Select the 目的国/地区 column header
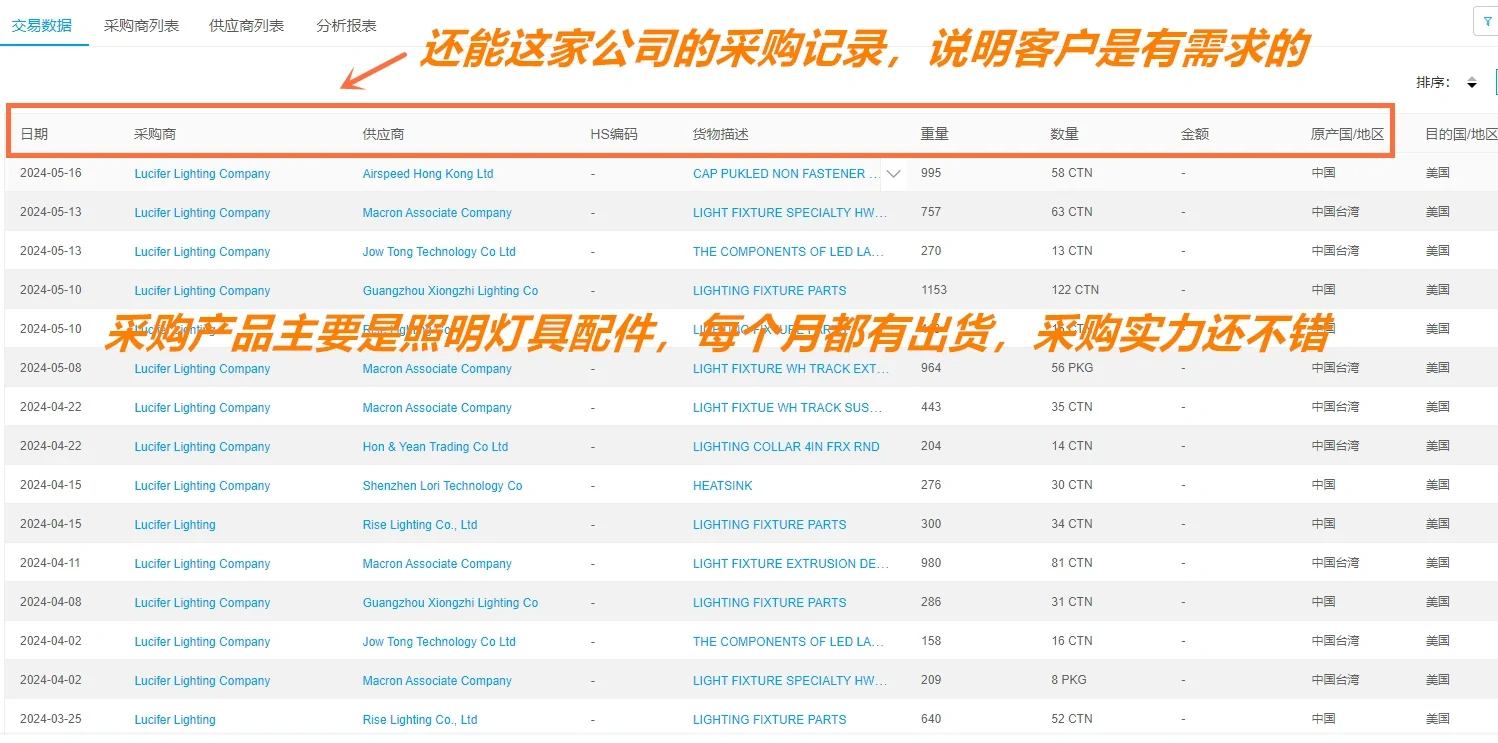Viewport: 1498px width, 743px height. (x=1462, y=134)
